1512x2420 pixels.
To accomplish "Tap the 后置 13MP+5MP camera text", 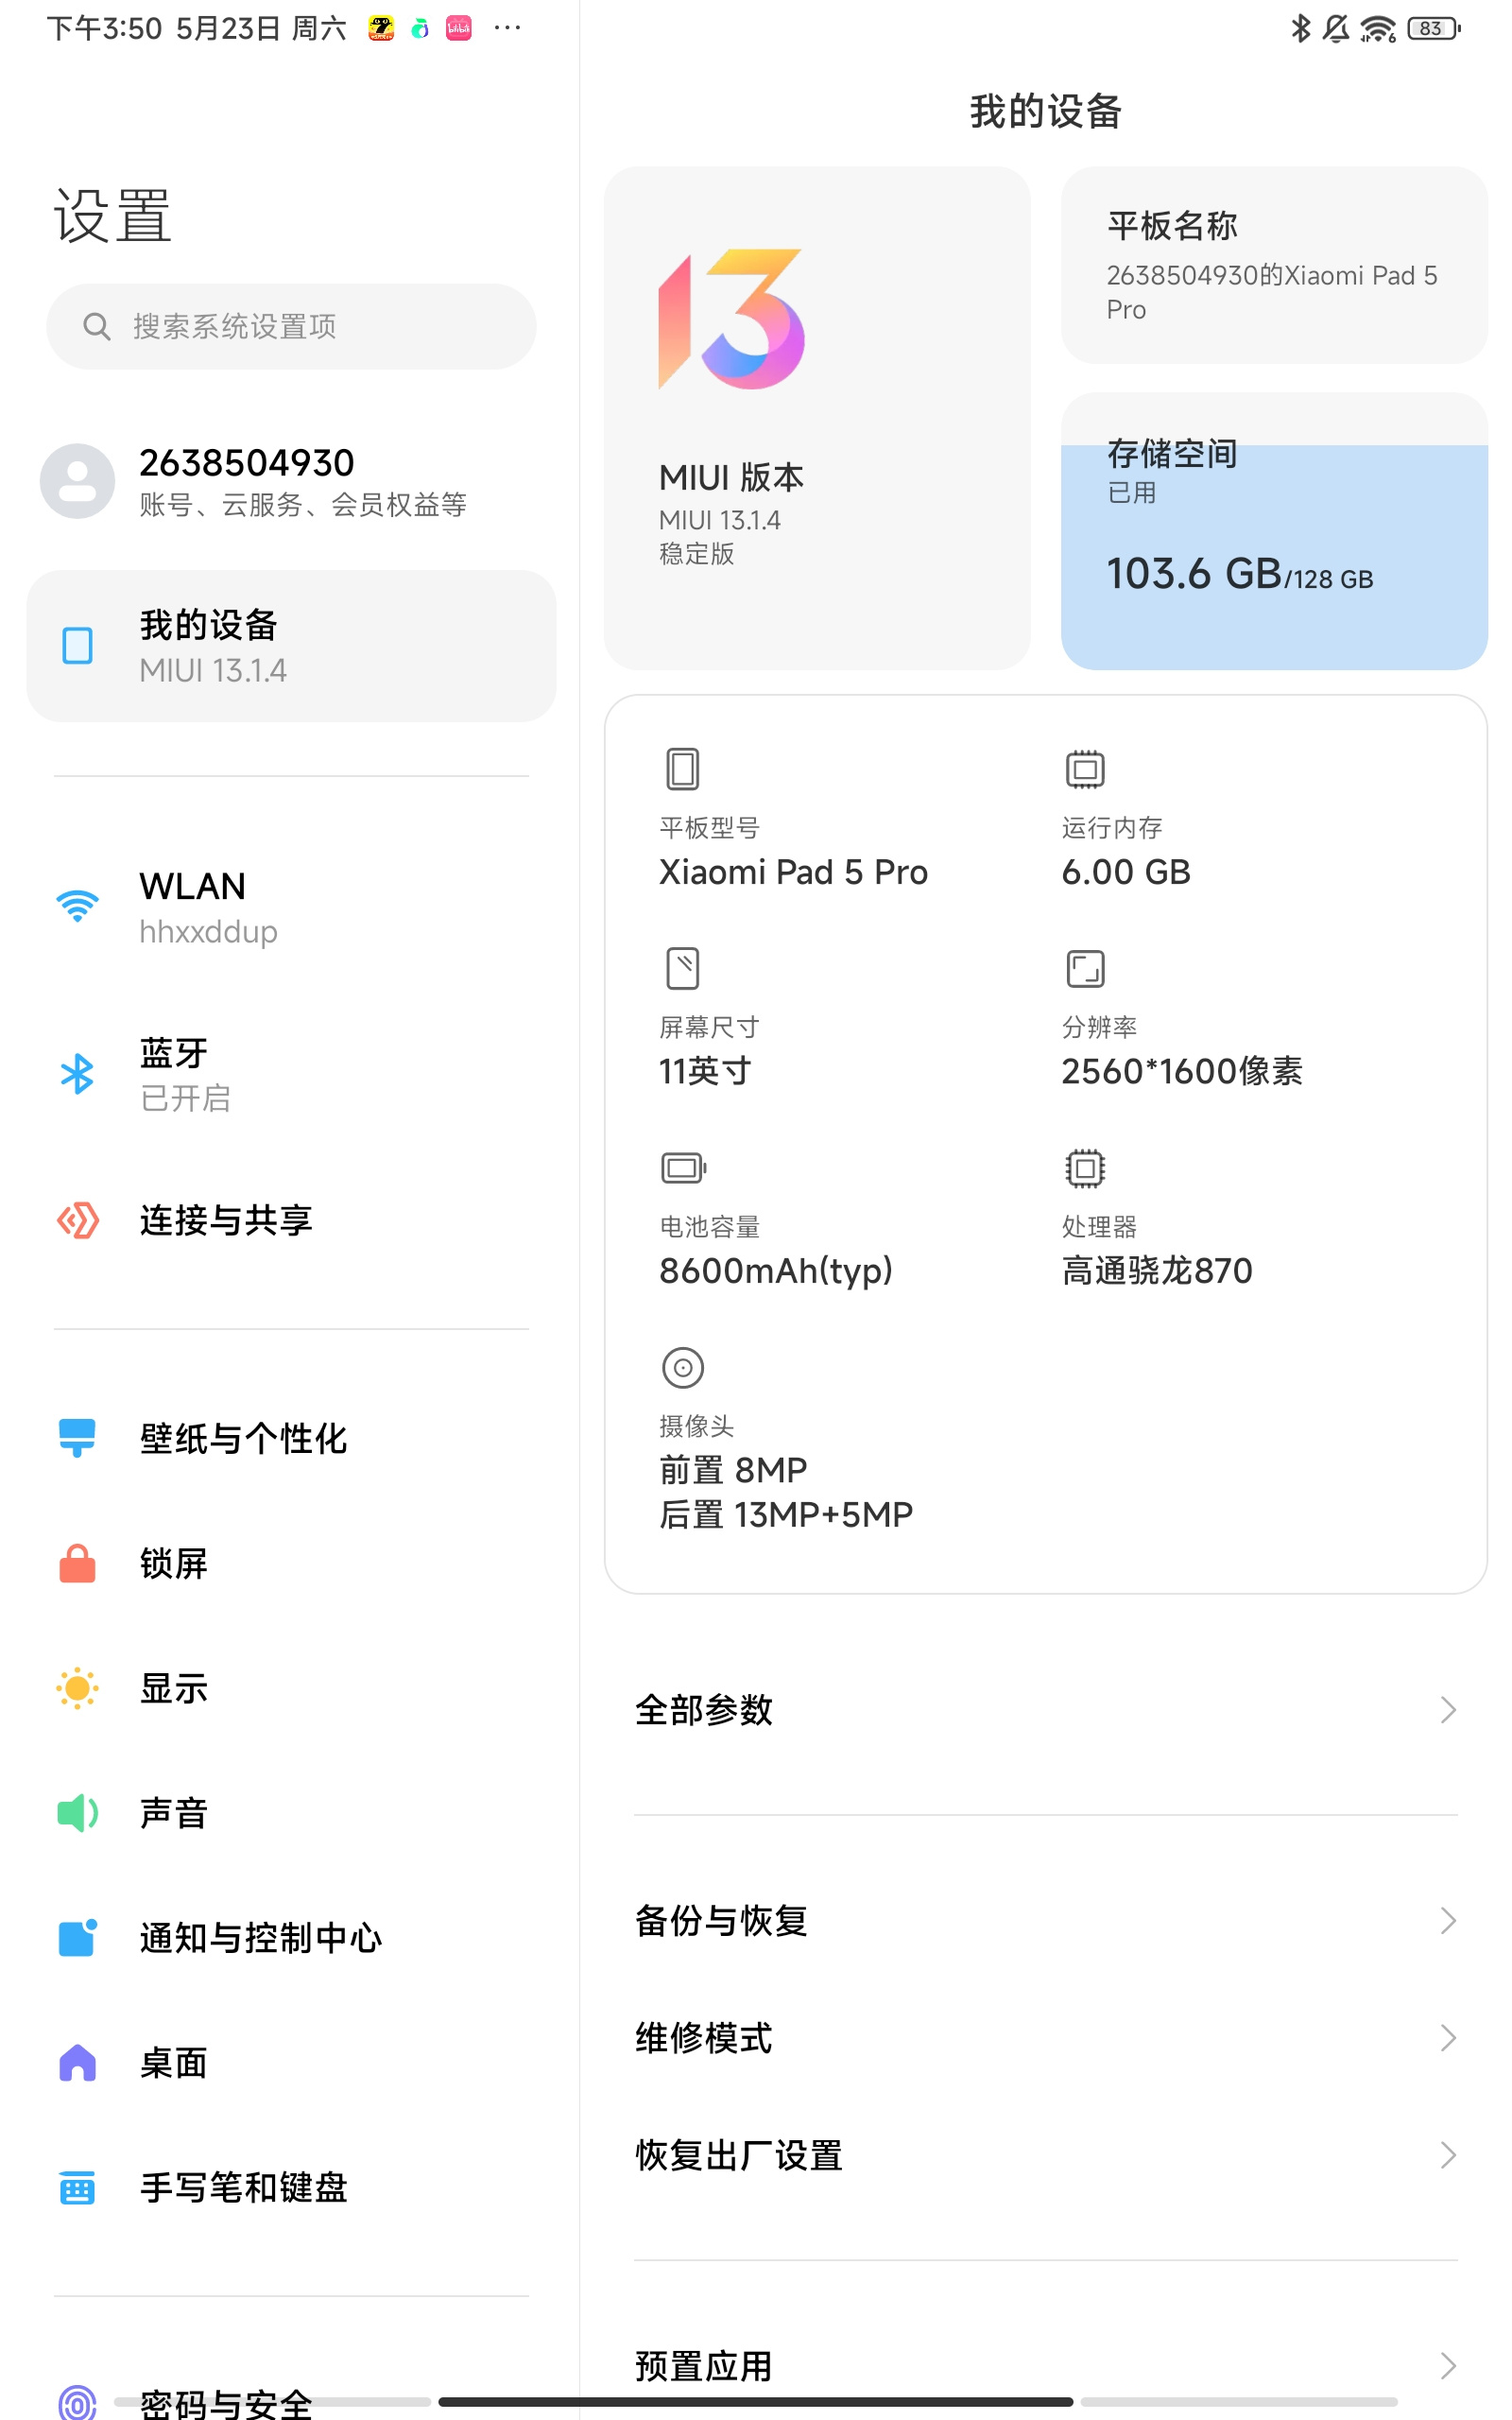I will (x=786, y=1514).
